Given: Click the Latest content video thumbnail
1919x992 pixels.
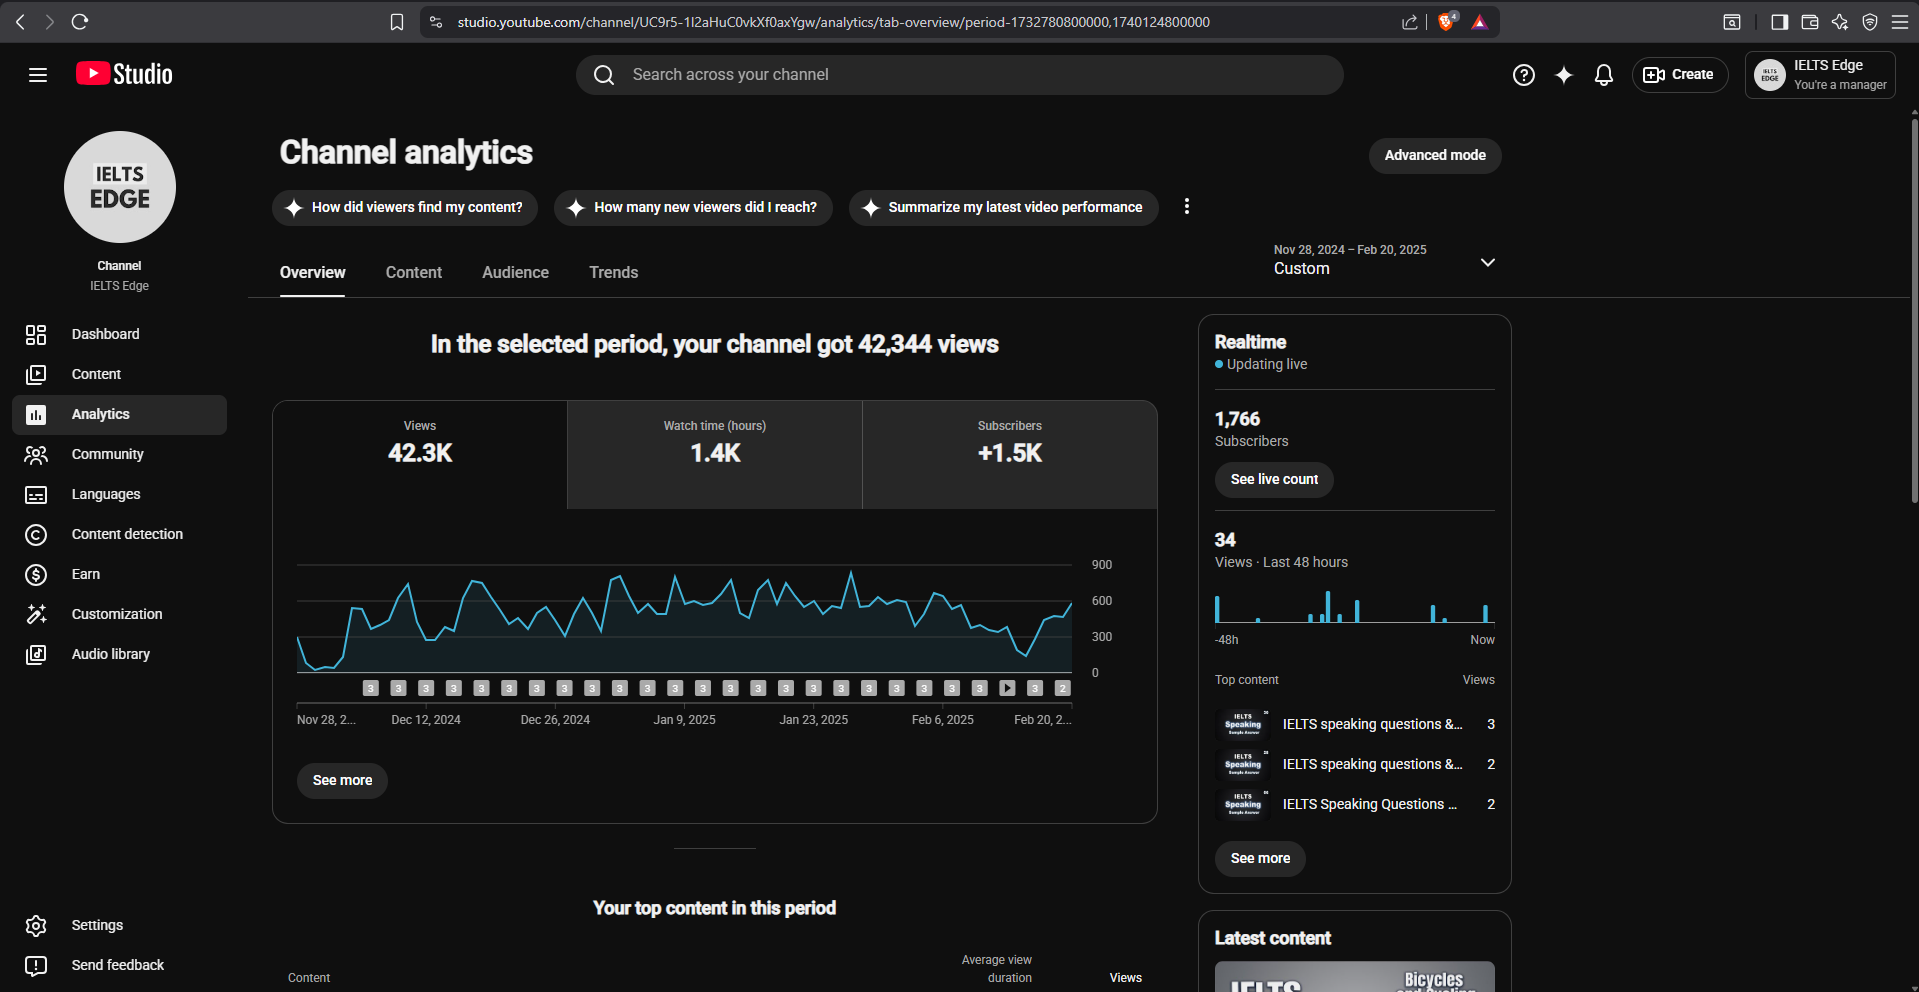Looking at the screenshot, I should coord(1355,977).
